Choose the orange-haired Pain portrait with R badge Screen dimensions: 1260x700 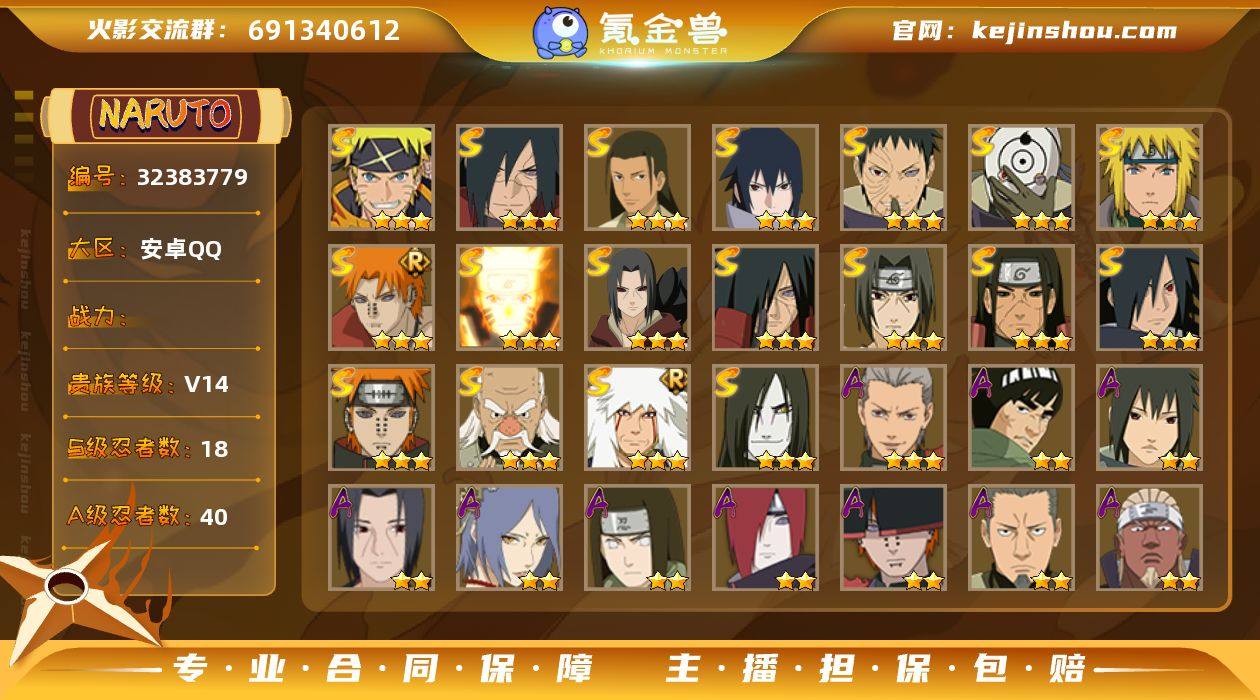(381, 298)
